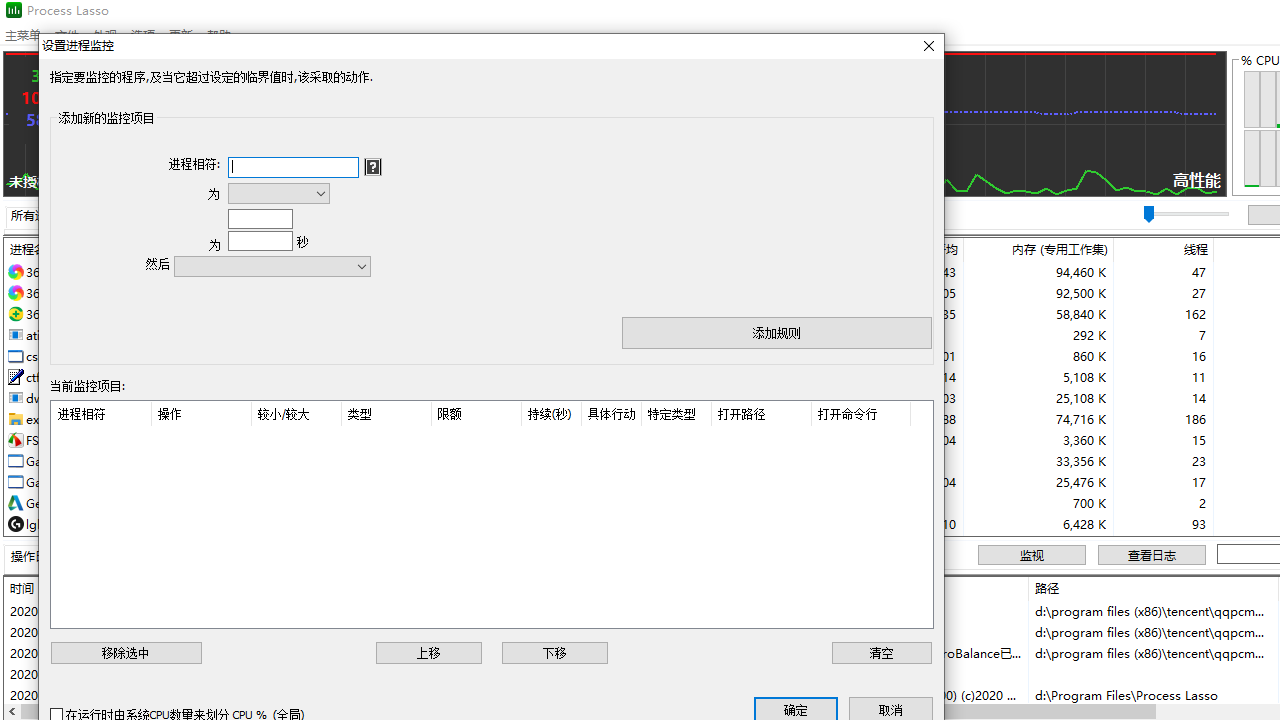This screenshot has width=1280, height=720.
Task: Click the 360 browser colorful icon in process list
Action: (16, 272)
